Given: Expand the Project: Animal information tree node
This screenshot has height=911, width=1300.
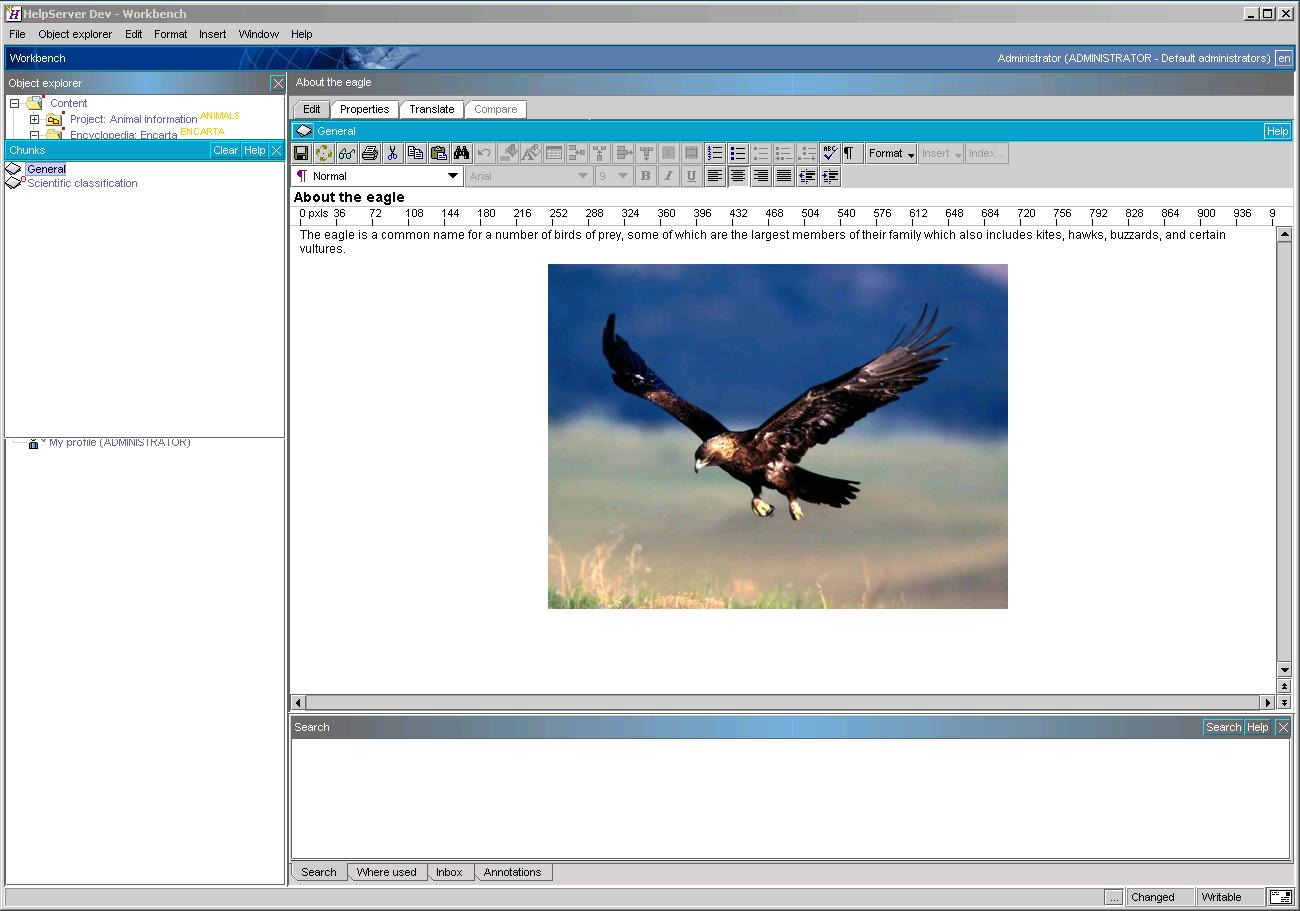Looking at the screenshot, I should pyautogui.click(x=33, y=118).
